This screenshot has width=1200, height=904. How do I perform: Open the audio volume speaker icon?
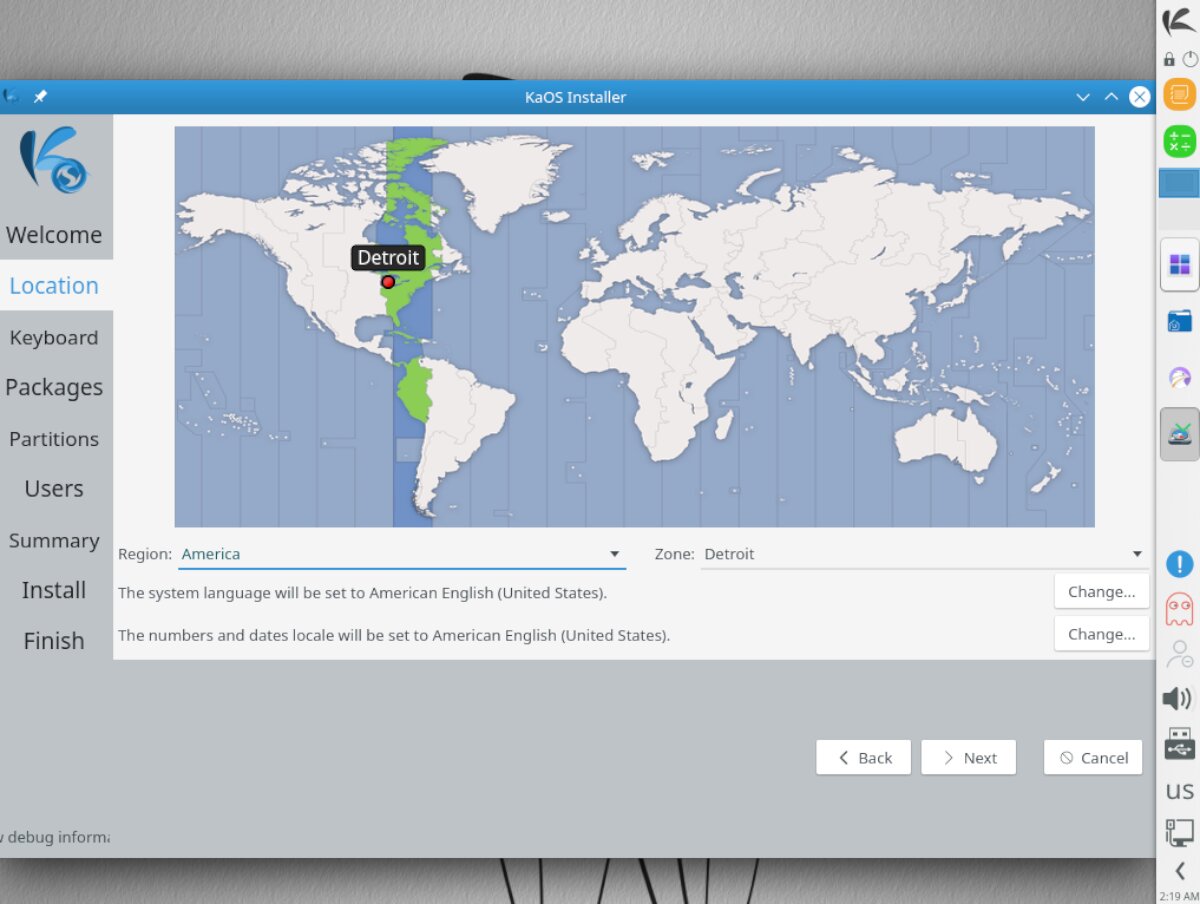click(1179, 698)
